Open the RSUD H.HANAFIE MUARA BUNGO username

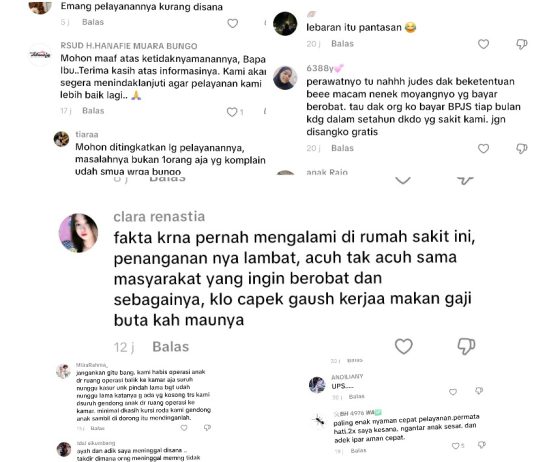129,46
